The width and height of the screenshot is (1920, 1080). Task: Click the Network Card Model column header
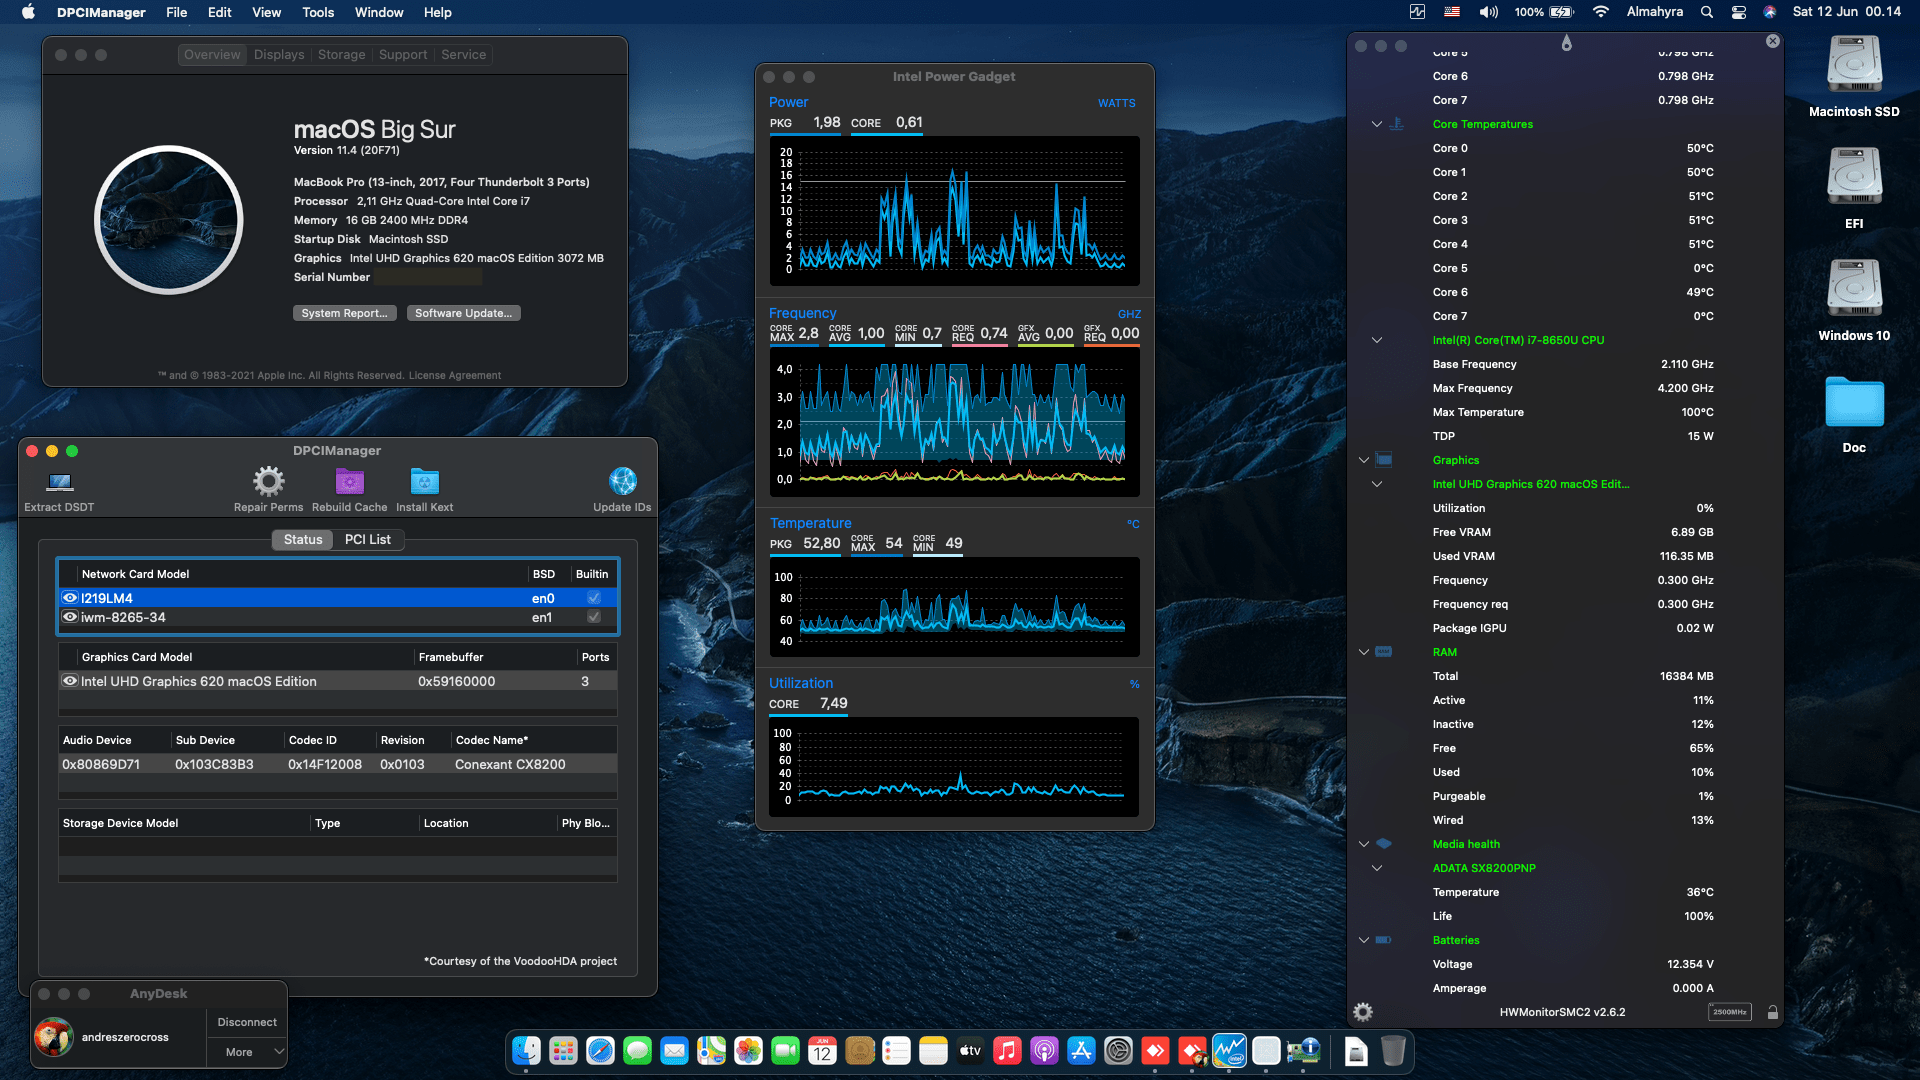[x=135, y=574]
